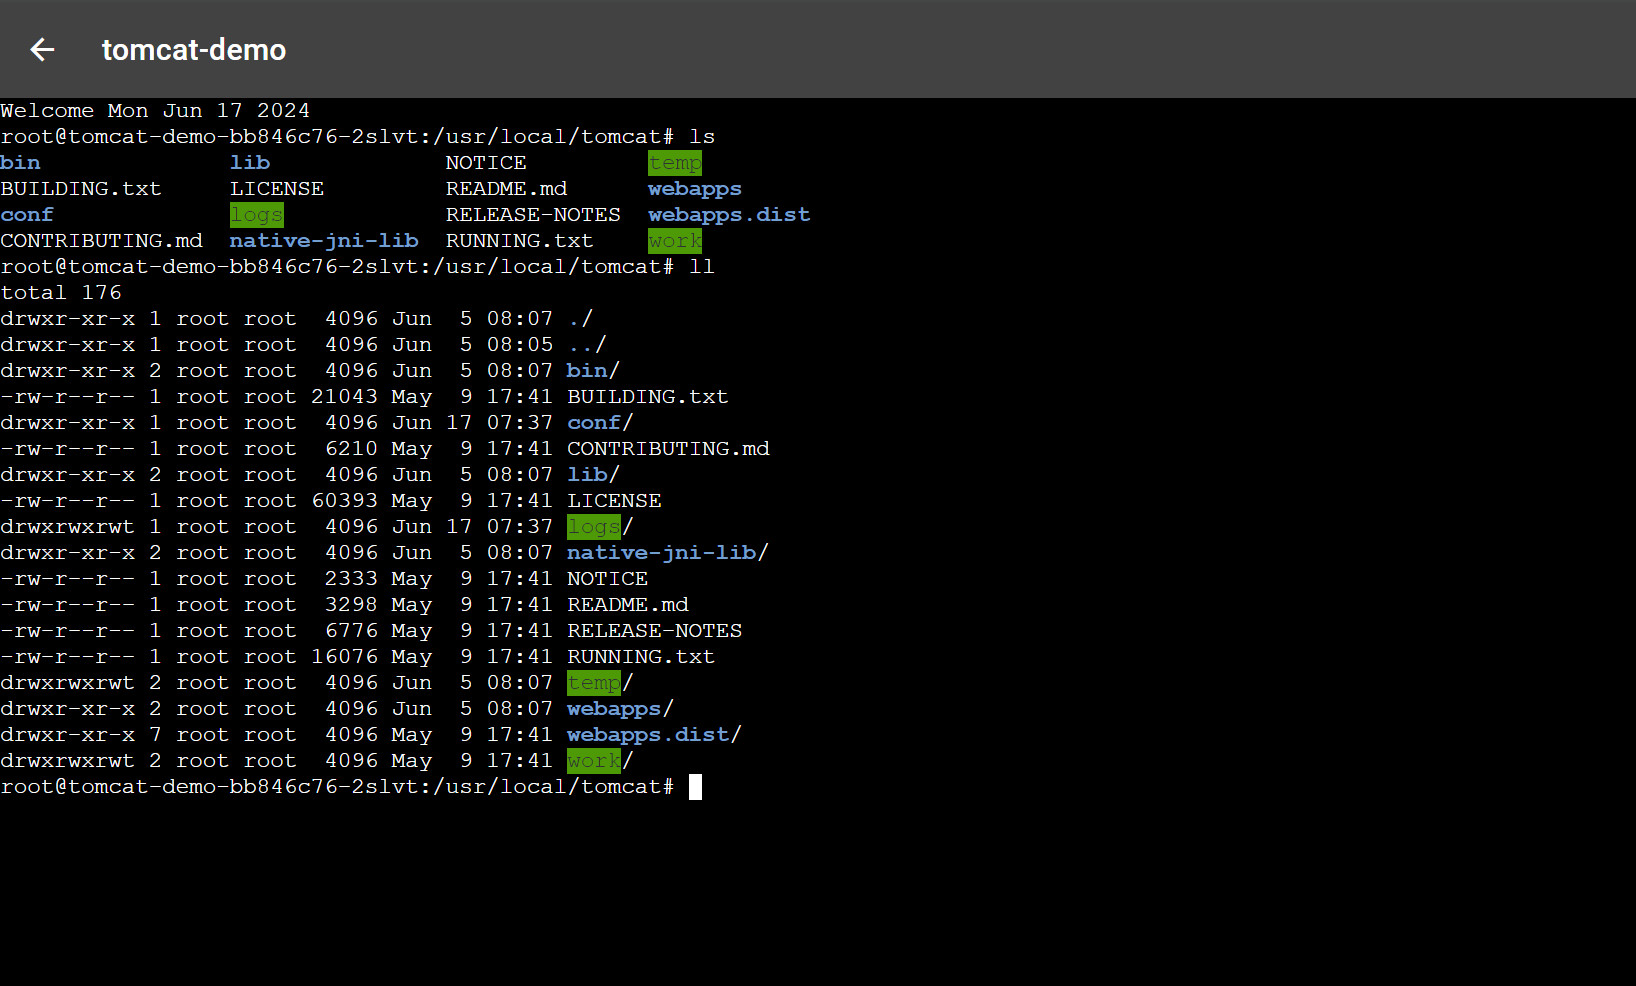Image resolution: width=1636 pixels, height=986 pixels.
Task: Click the ../ parent directory entry
Action: 587,345
